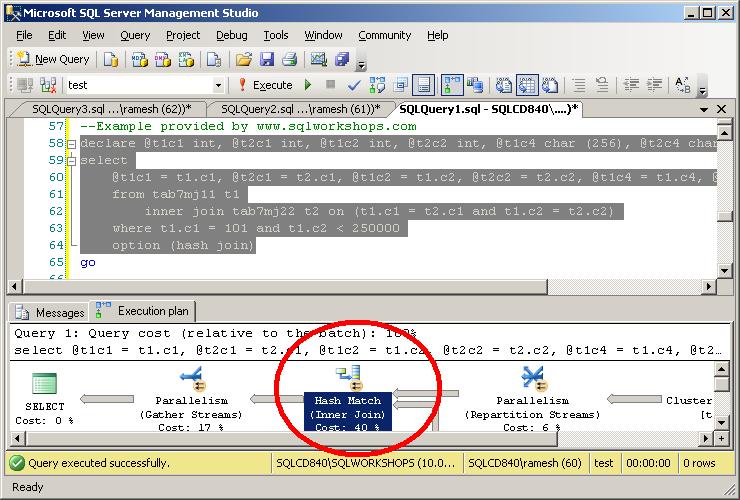
Task: Display the Estimated Execution Plan
Action: pos(377,85)
